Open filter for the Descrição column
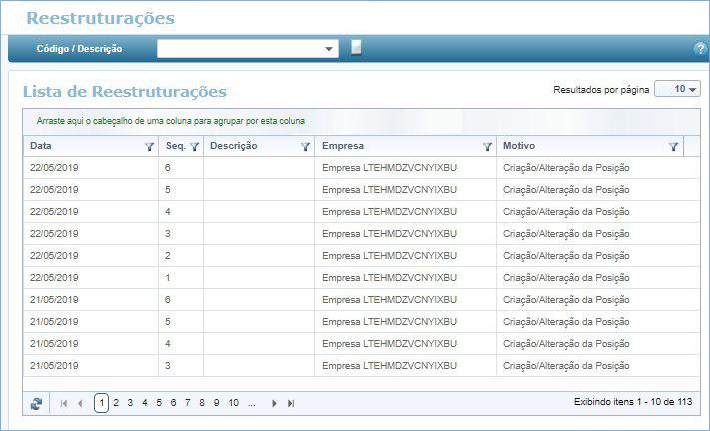 point(305,146)
